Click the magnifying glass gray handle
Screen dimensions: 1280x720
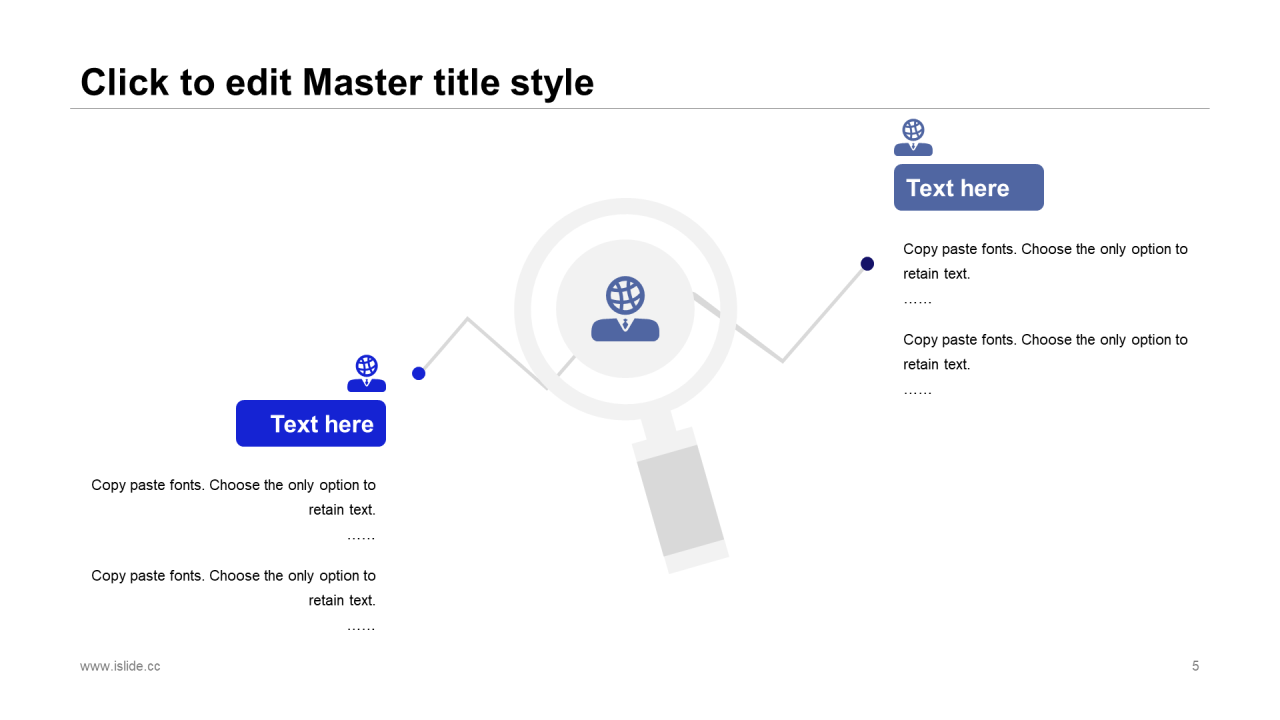pos(680,497)
